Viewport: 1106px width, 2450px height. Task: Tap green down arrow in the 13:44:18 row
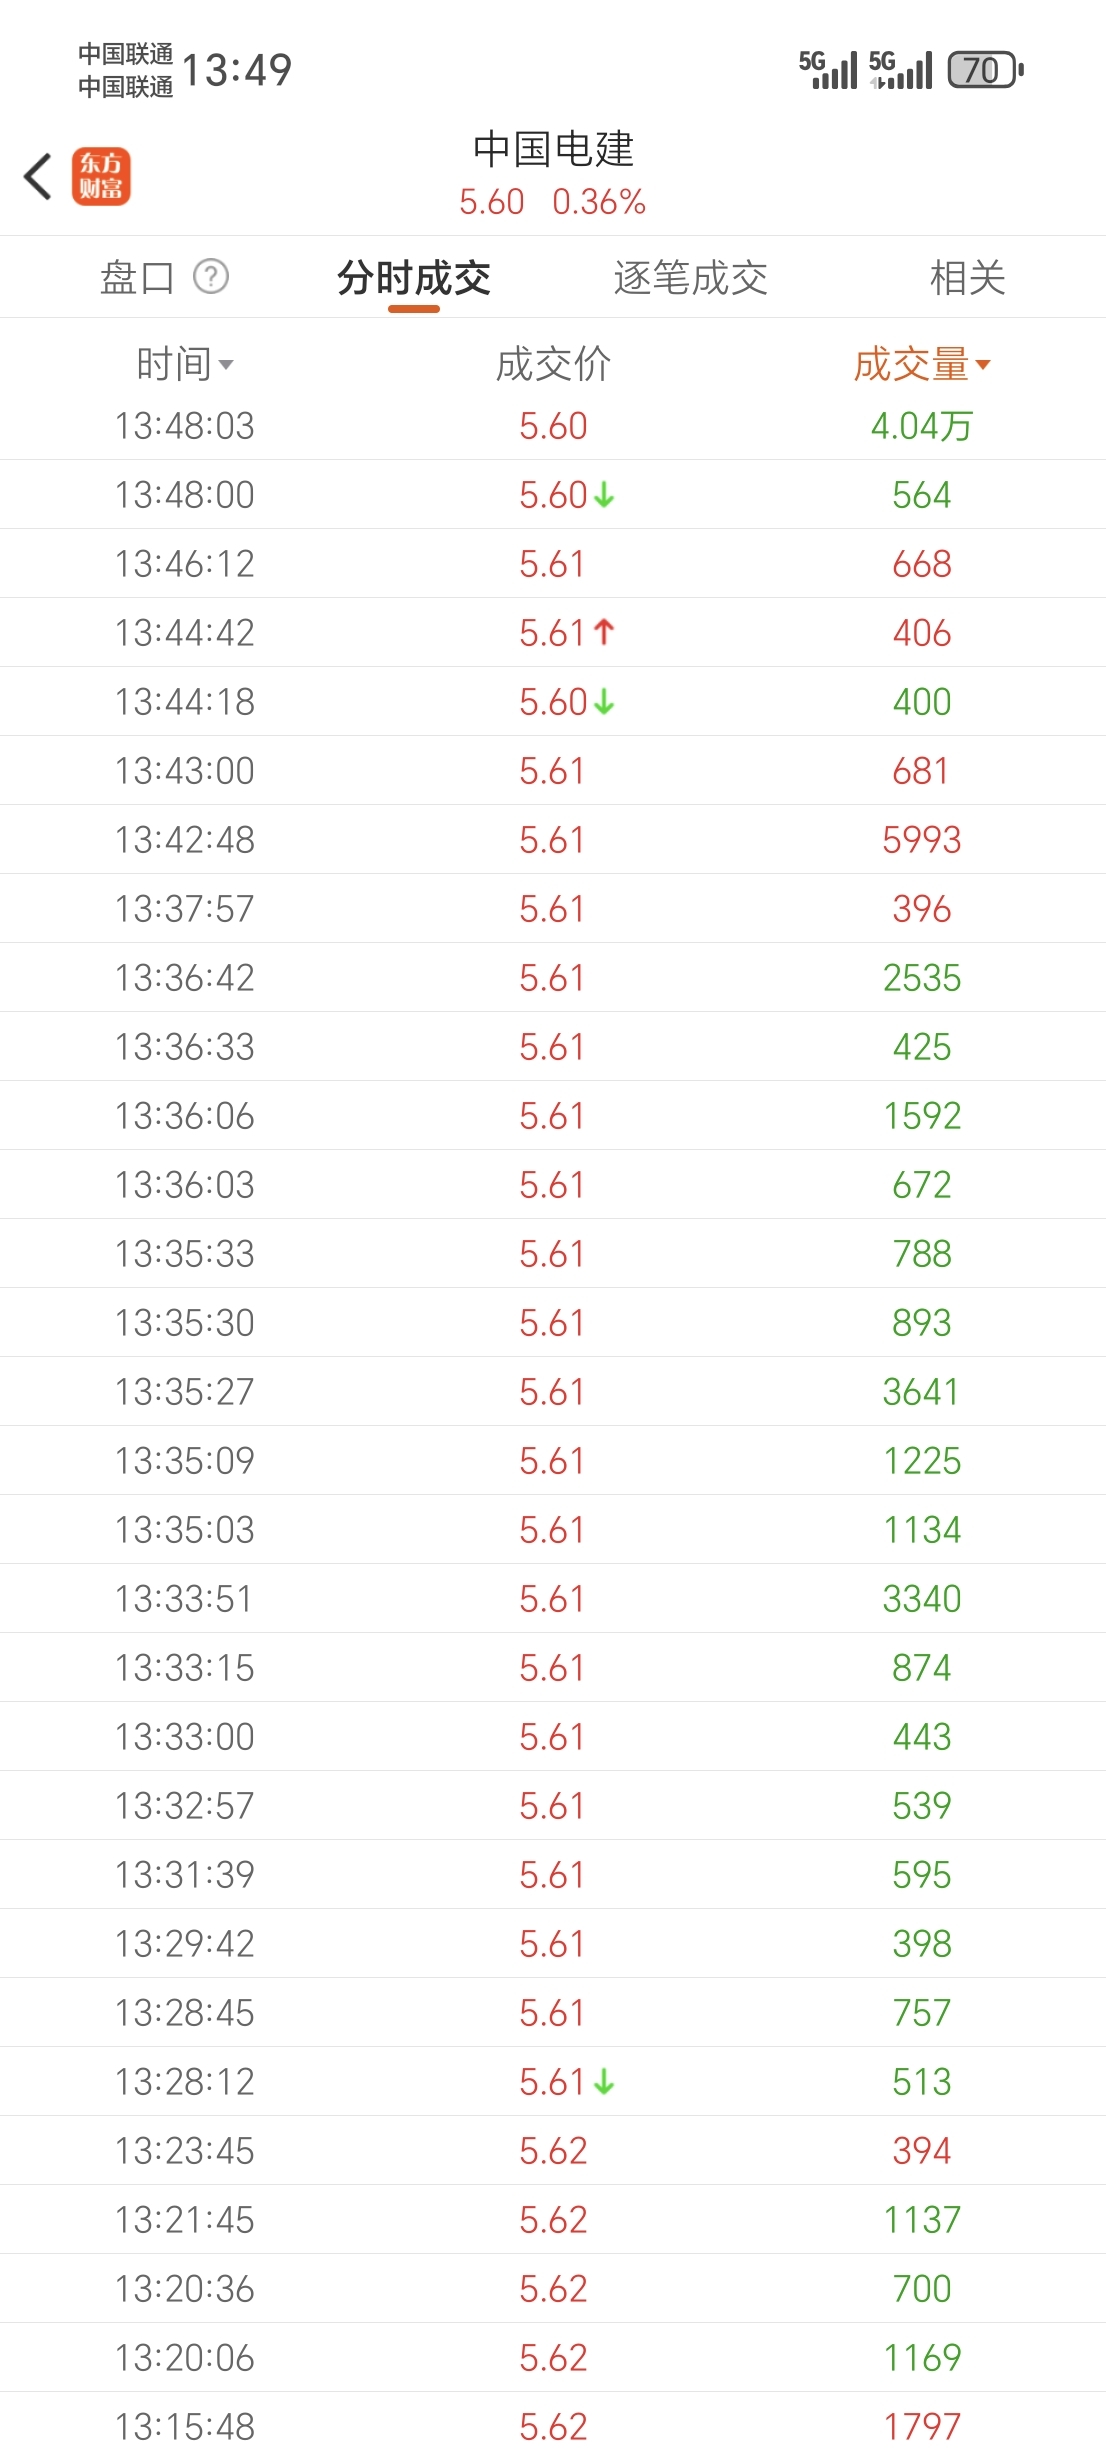[604, 702]
